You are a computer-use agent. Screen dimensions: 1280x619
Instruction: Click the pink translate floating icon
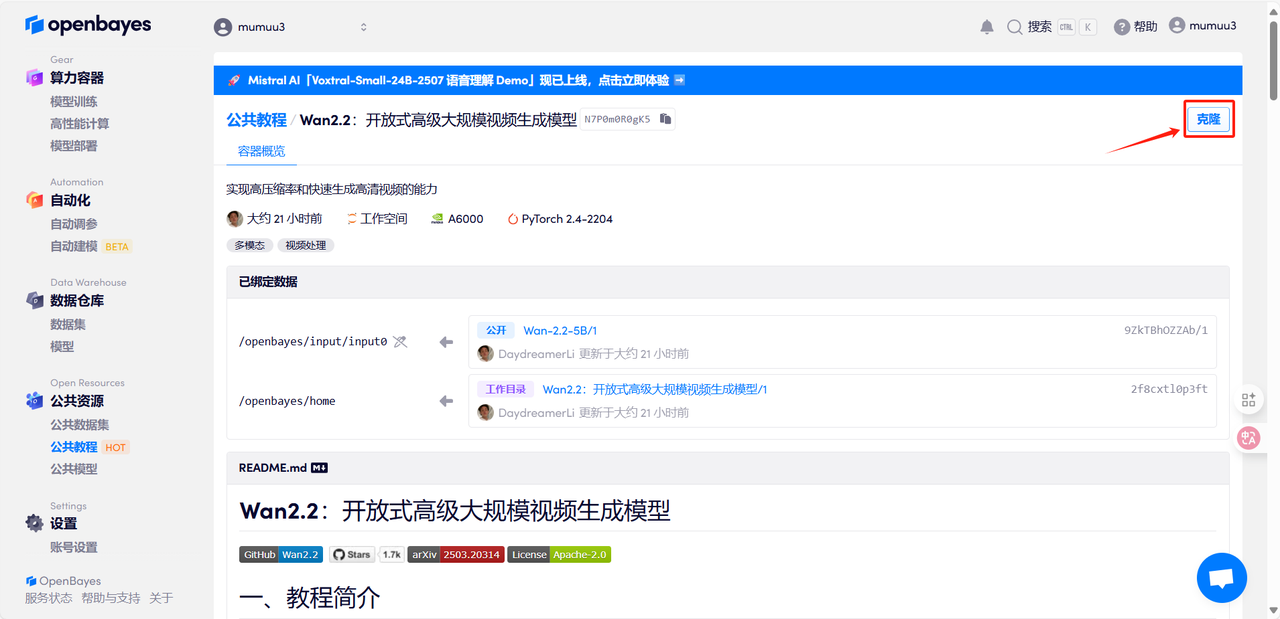(x=1248, y=437)
